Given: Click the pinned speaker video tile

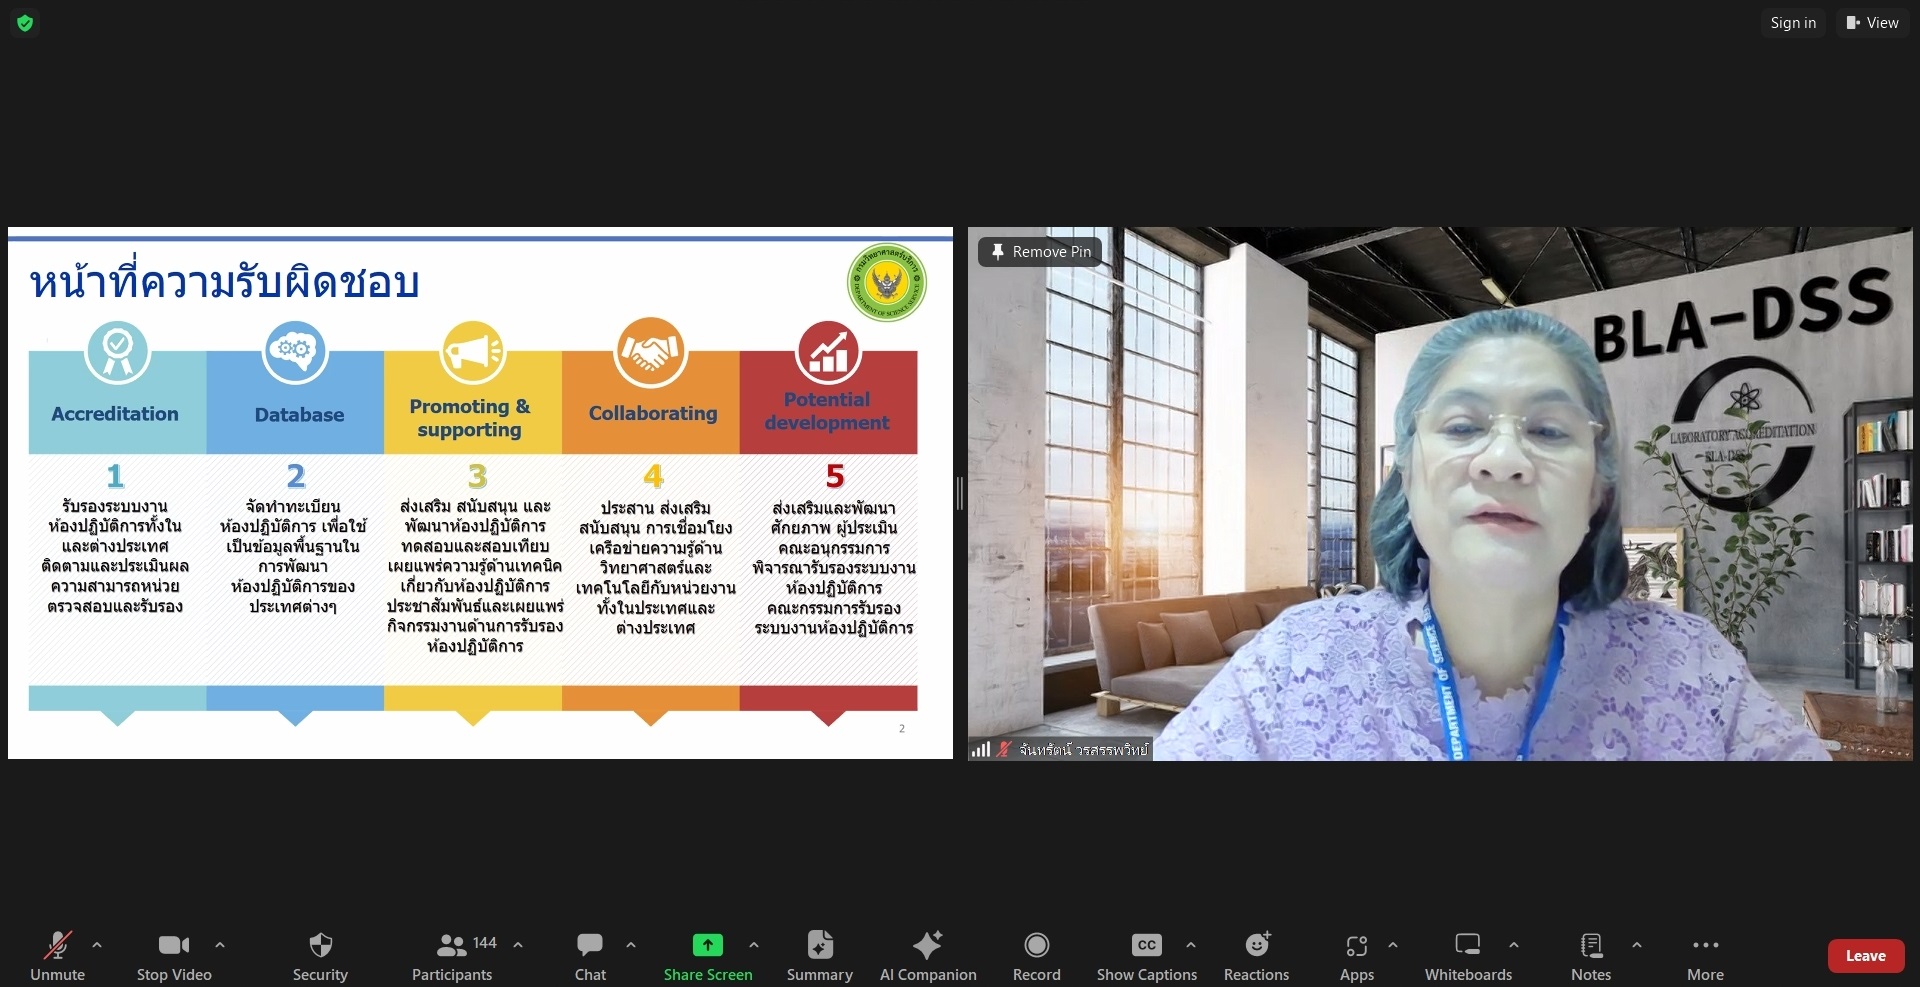Looking at the screenshot, I should (x=1440, y=493).
